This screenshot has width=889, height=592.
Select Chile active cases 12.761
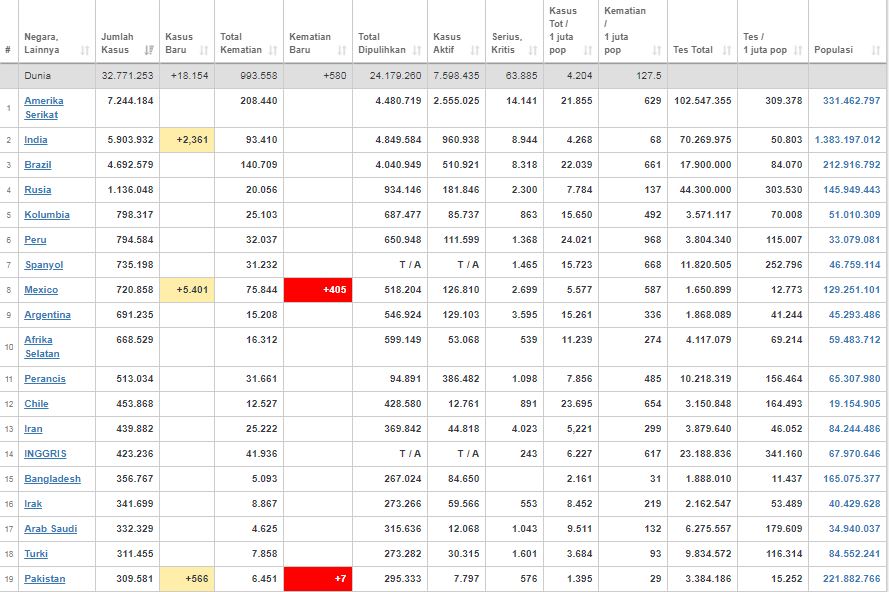click(463, 403)
